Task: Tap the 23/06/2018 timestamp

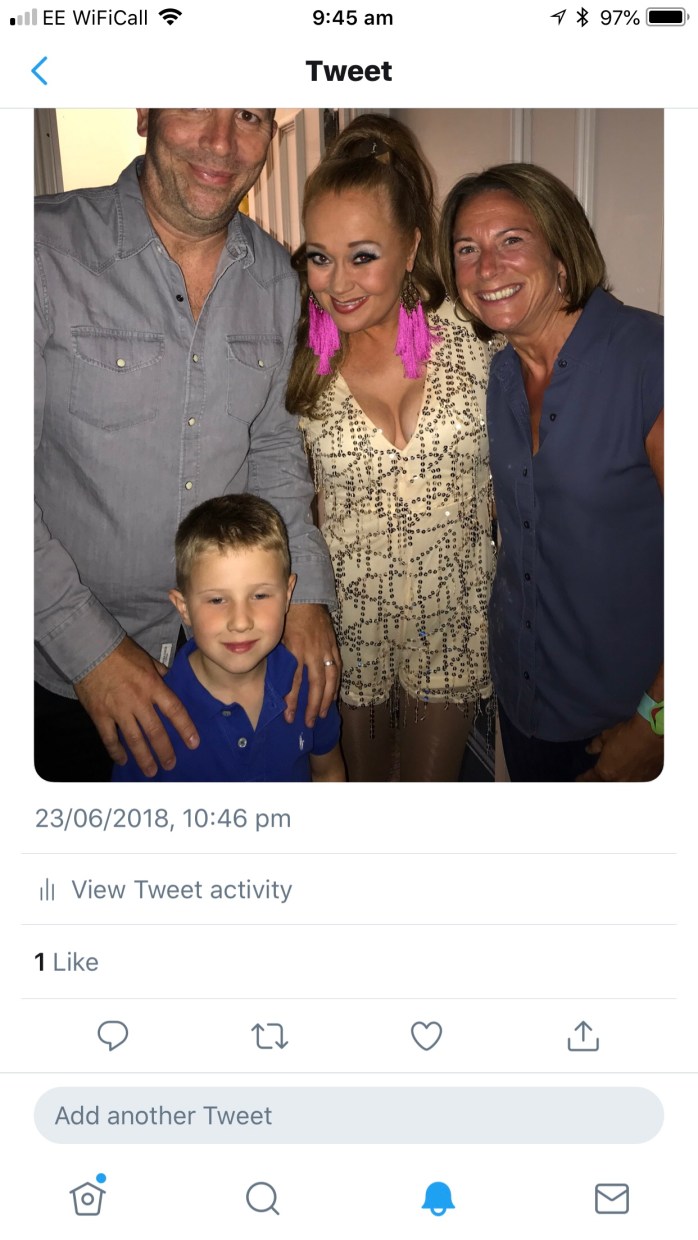Action: point(163,819)
